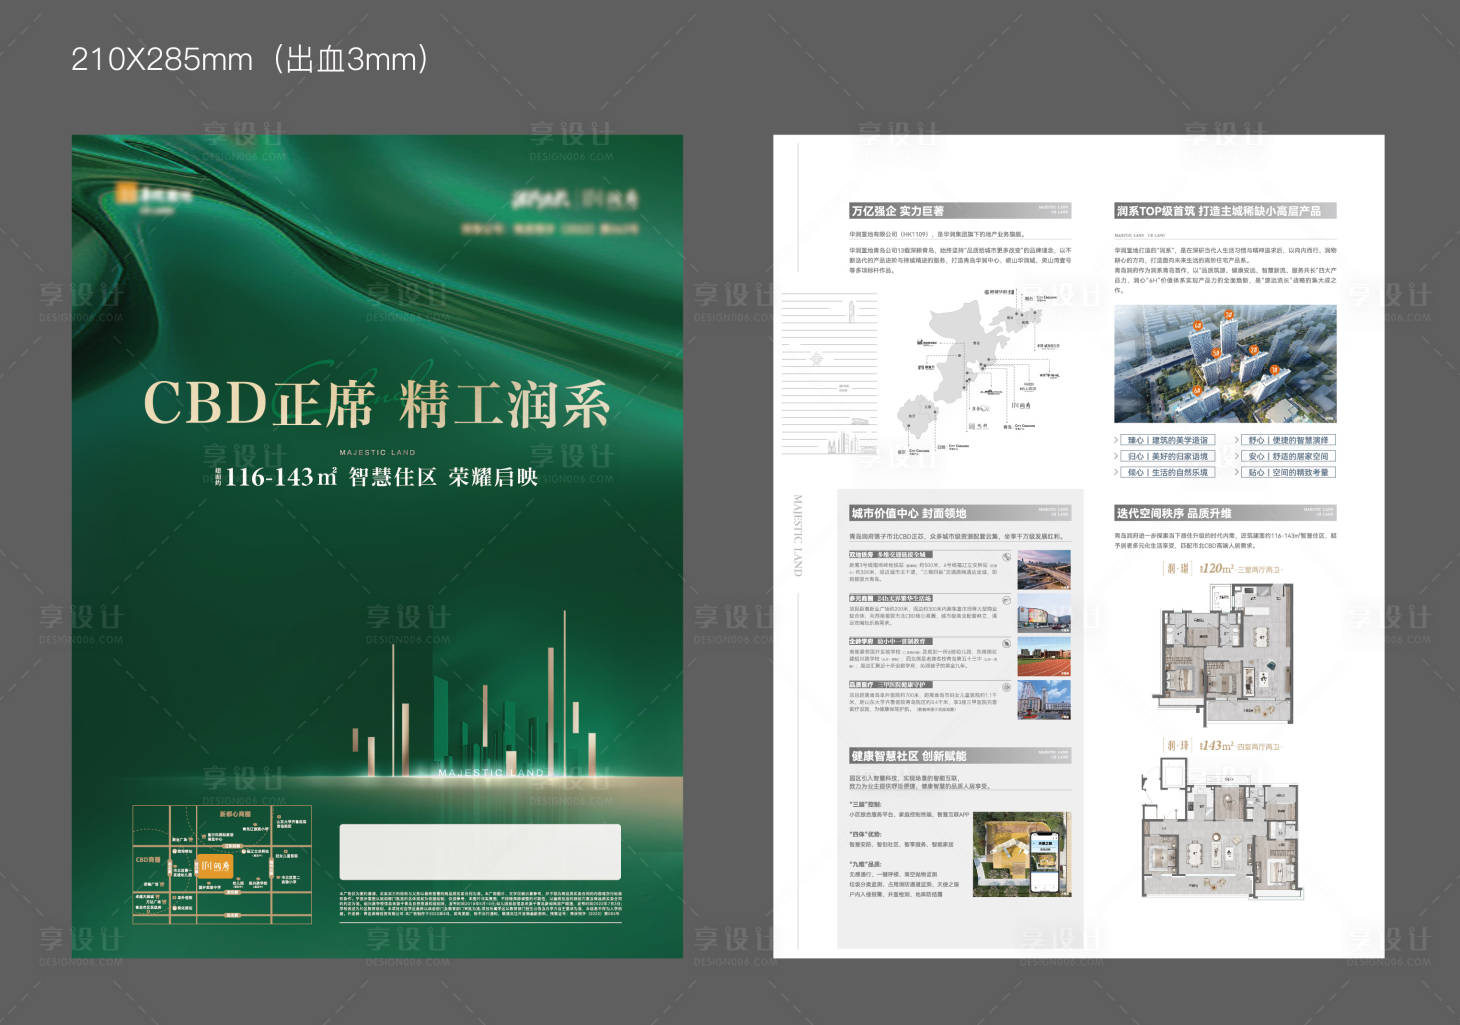Screen dimensions: 1460x1025
Task: Expand the chevron before 归心 item
Action: (x=1117, y=455)
